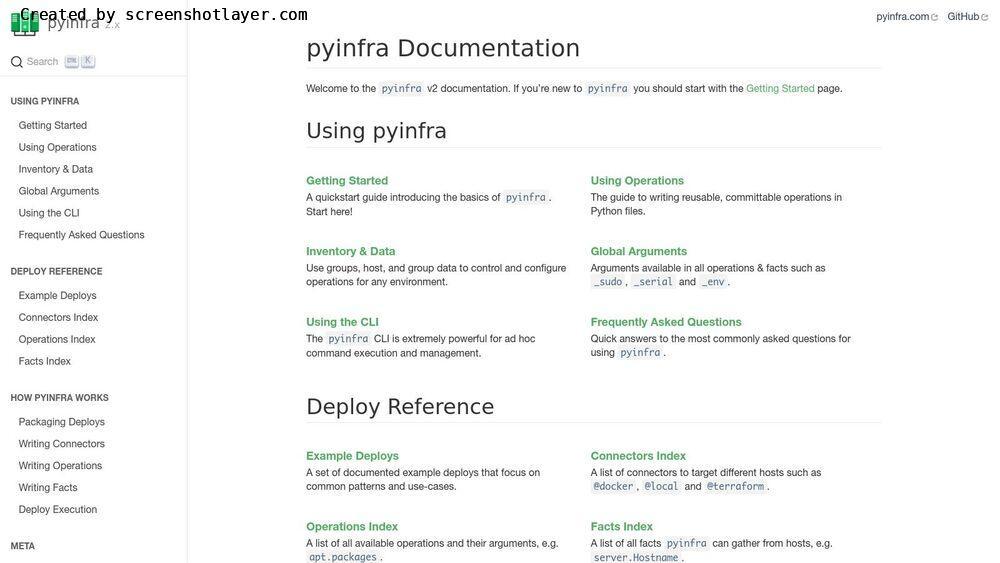
Task: Go to Inventory & Data sidebar item
Action: pyautogui.click(x=55, y=169)
